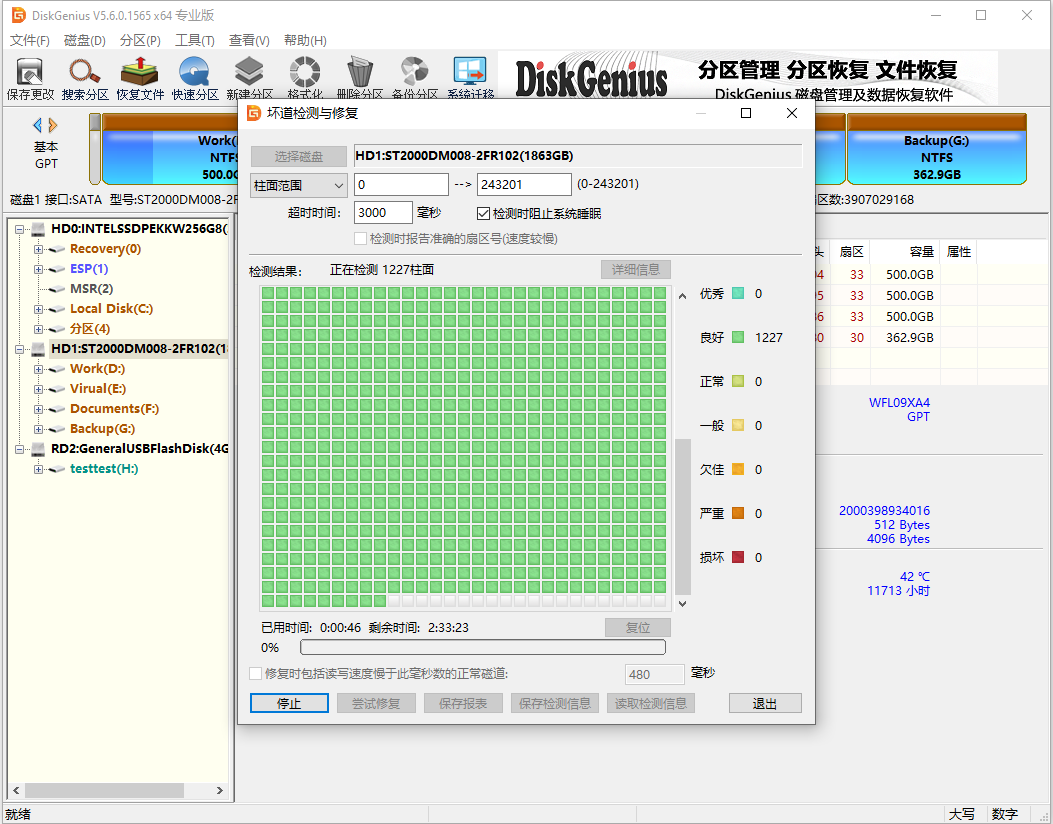
Task: Click scroll-down arrow of the detection grid
Action: coord(682,604)
